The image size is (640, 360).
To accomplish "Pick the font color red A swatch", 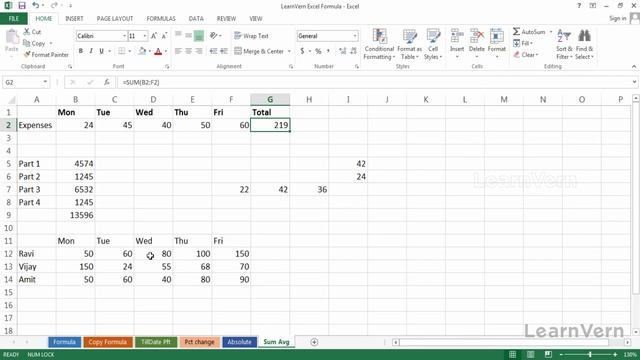I will point(158,51).
